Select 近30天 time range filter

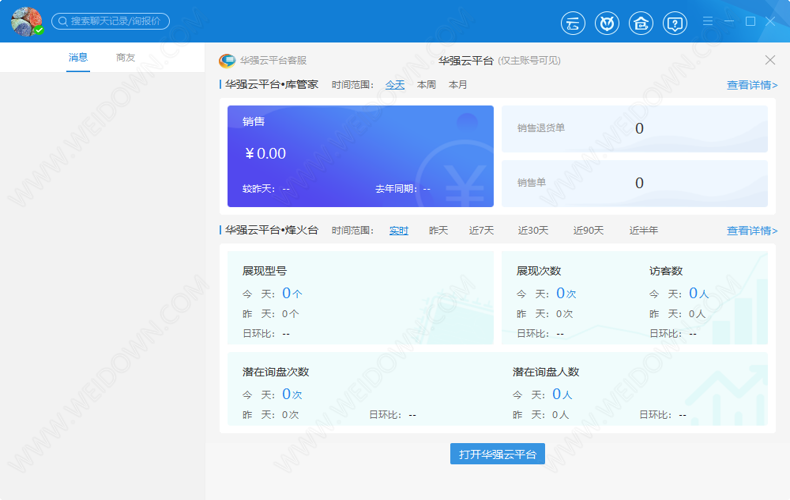[533, 231]
